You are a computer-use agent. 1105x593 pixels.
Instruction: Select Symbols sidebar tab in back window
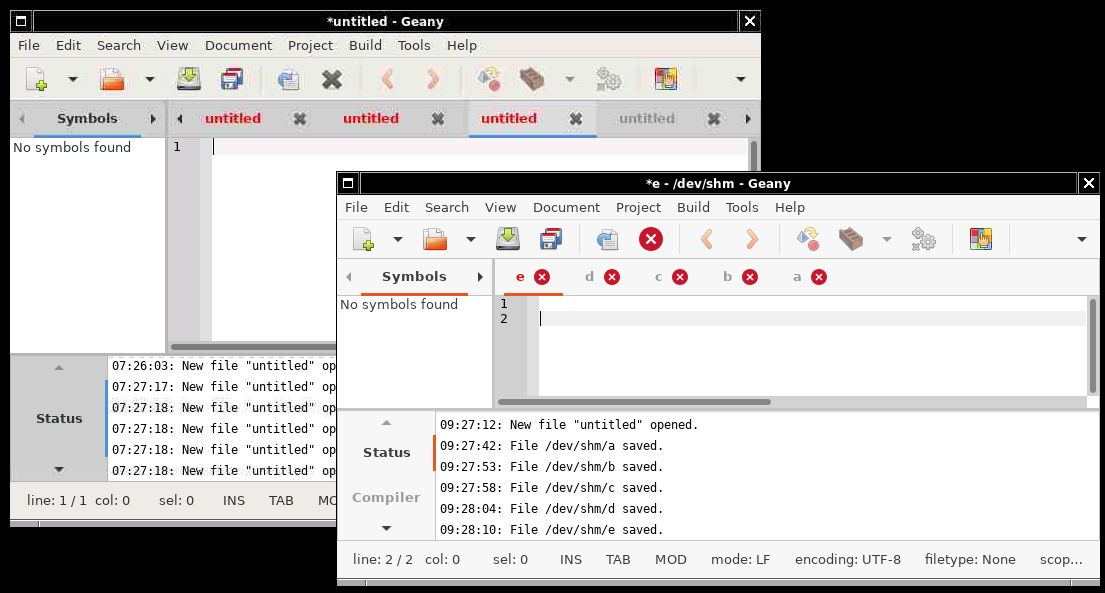[x=87, y=118]
